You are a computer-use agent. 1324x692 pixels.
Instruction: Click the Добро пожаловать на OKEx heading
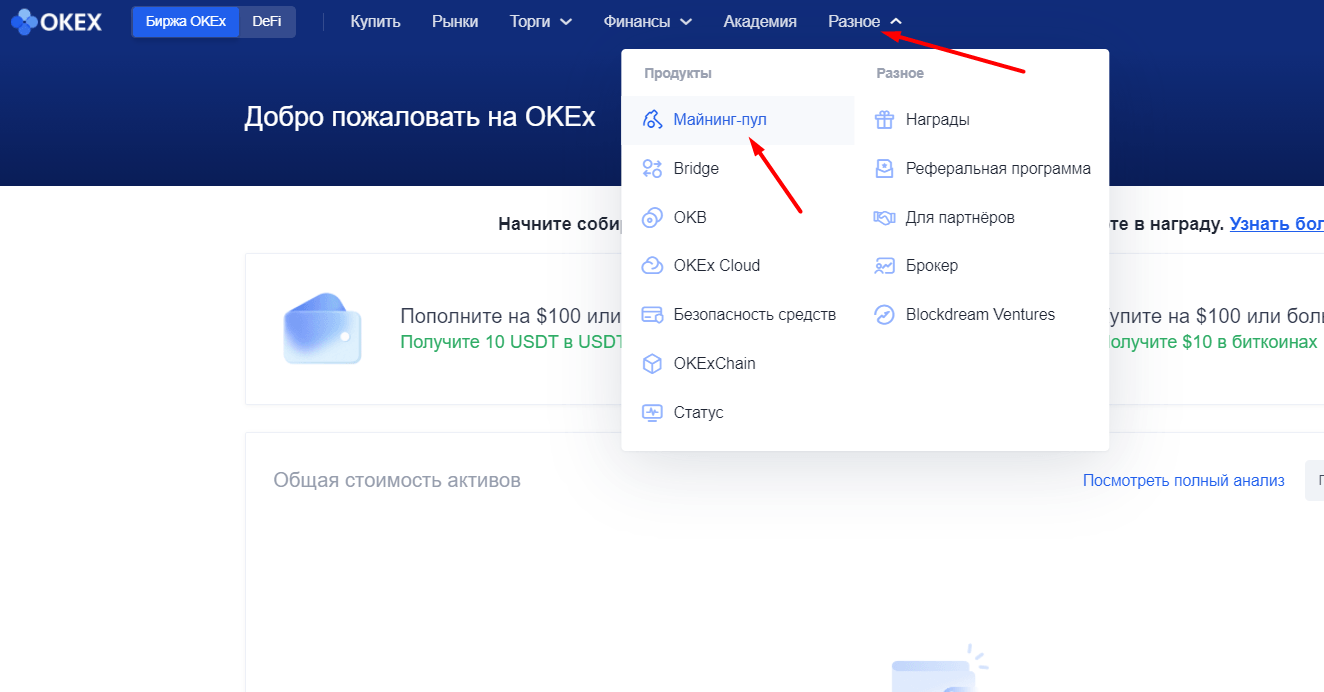420,117
